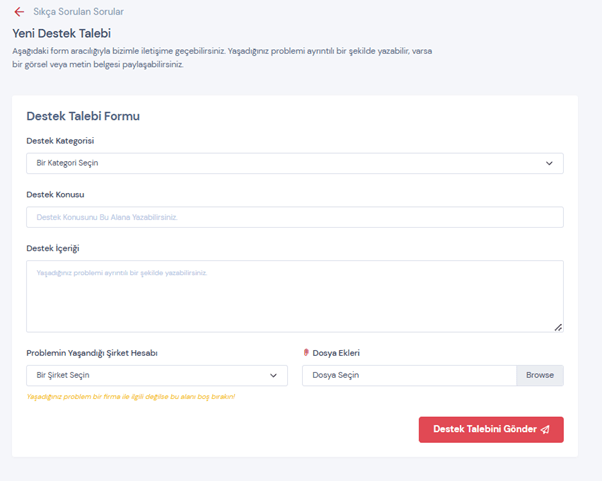This screenshot has width=602, height=481.
Task: Click the Destek Kategorisi label
Action: click(x=60, y=141)
